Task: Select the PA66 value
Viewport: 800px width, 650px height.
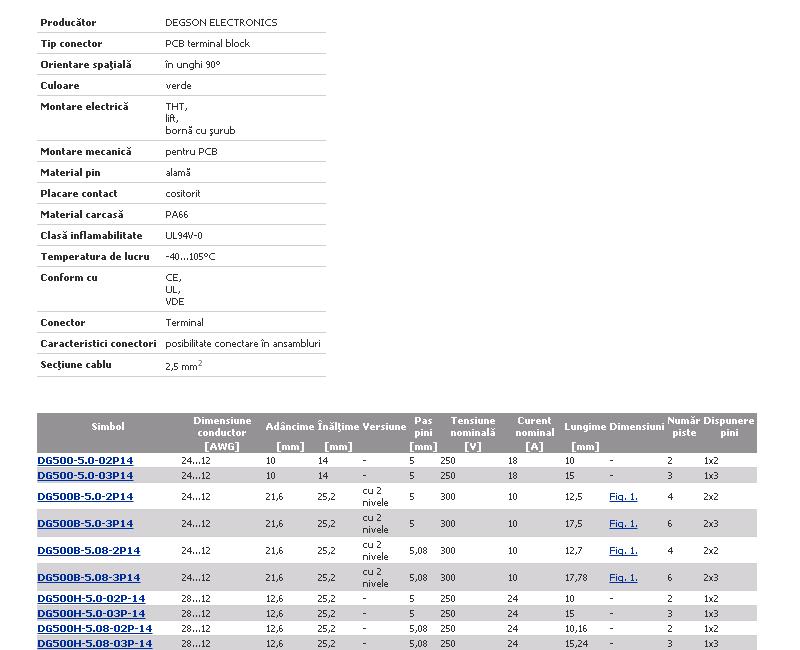Action: coord(177,214)
